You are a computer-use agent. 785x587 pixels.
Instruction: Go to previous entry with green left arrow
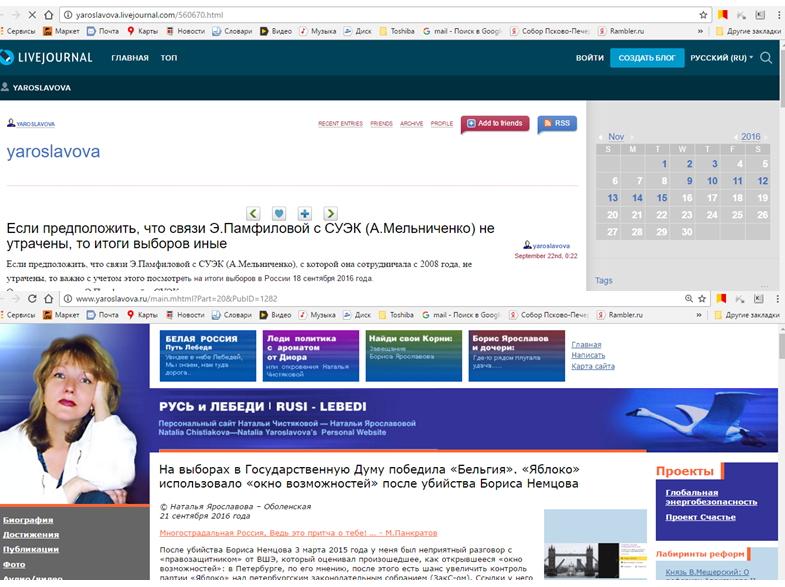(253, 214)
